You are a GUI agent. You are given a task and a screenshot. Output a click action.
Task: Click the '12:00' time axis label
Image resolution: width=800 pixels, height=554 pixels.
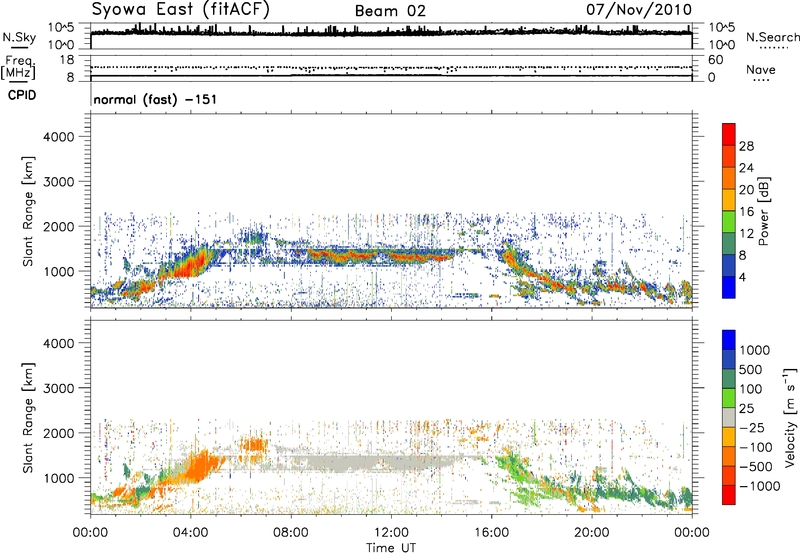(x=391, y=533)
